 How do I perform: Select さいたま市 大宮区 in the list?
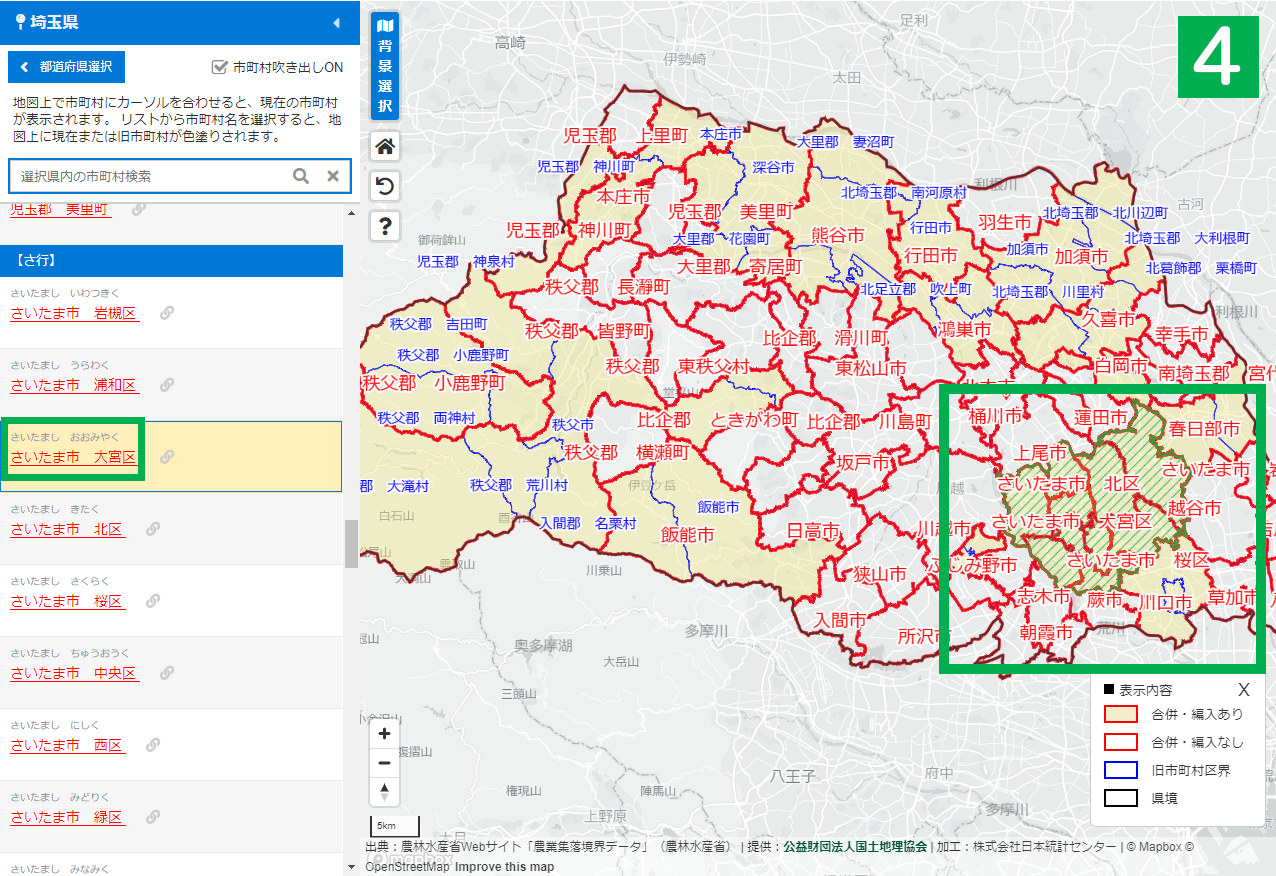tap(74, 457)
